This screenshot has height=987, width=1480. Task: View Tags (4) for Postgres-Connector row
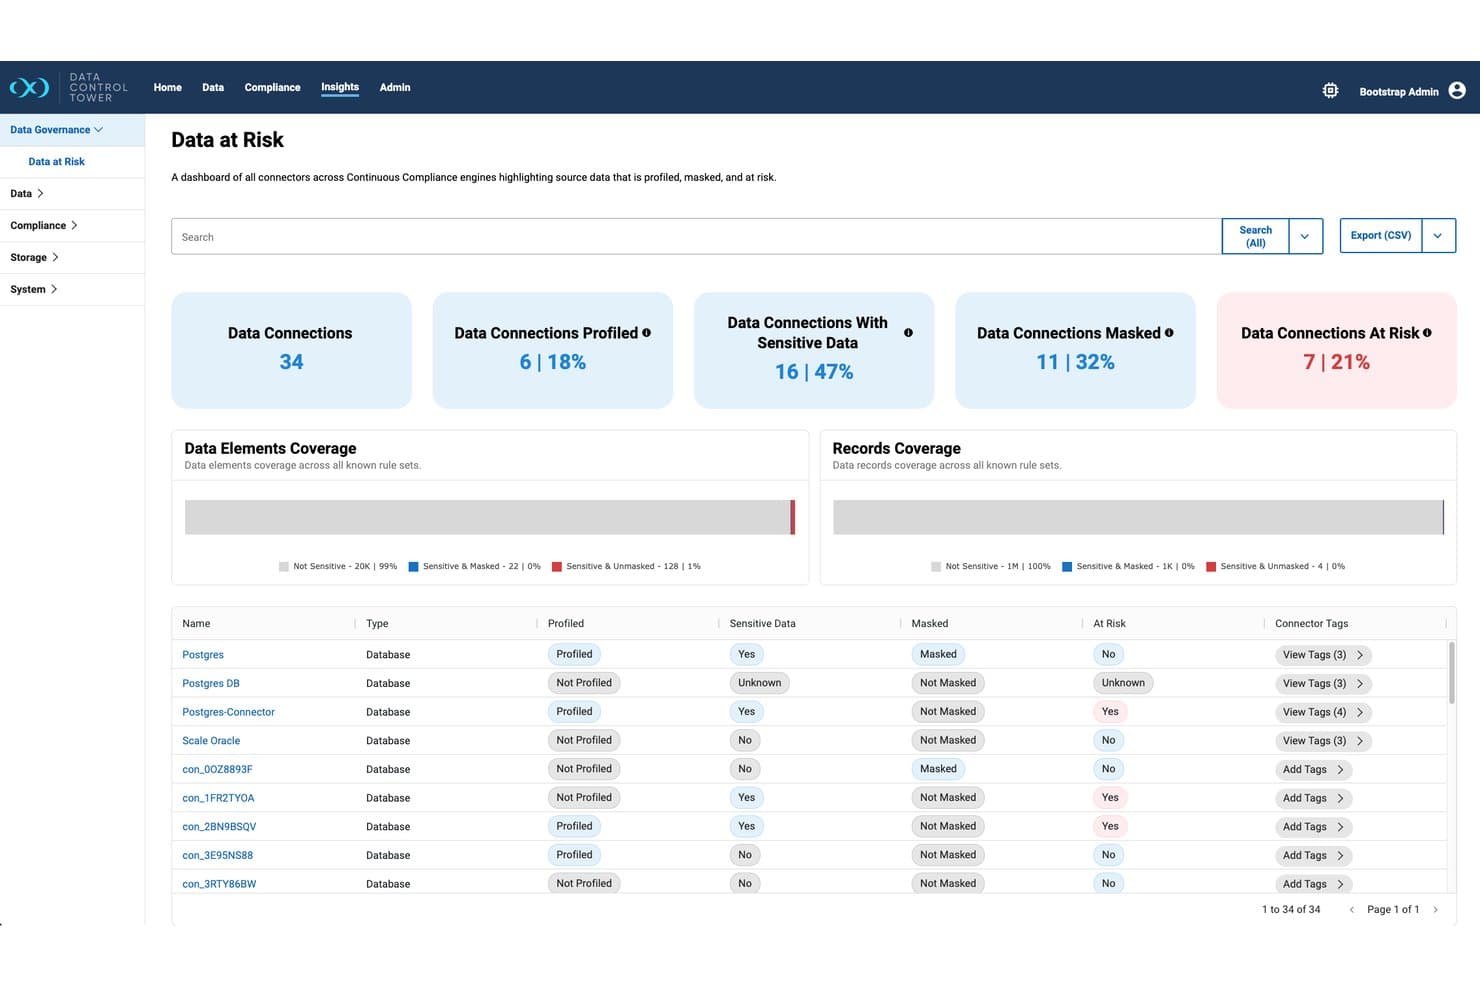[x=1323, y=713]
